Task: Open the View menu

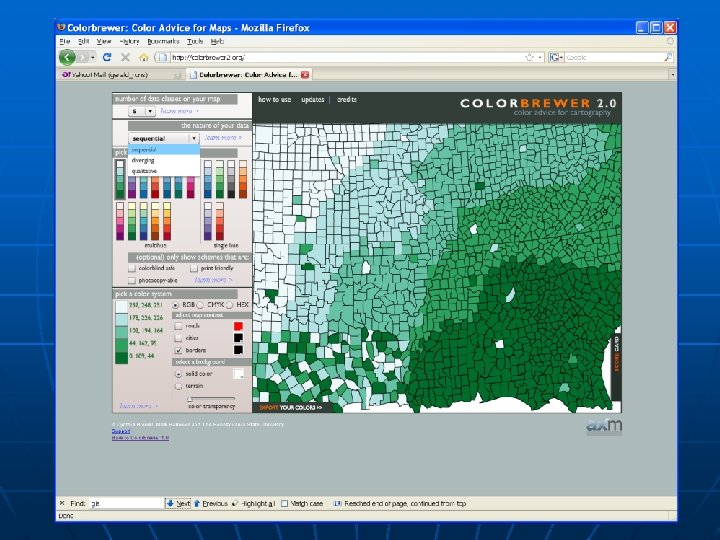Action: coord(104,41)
